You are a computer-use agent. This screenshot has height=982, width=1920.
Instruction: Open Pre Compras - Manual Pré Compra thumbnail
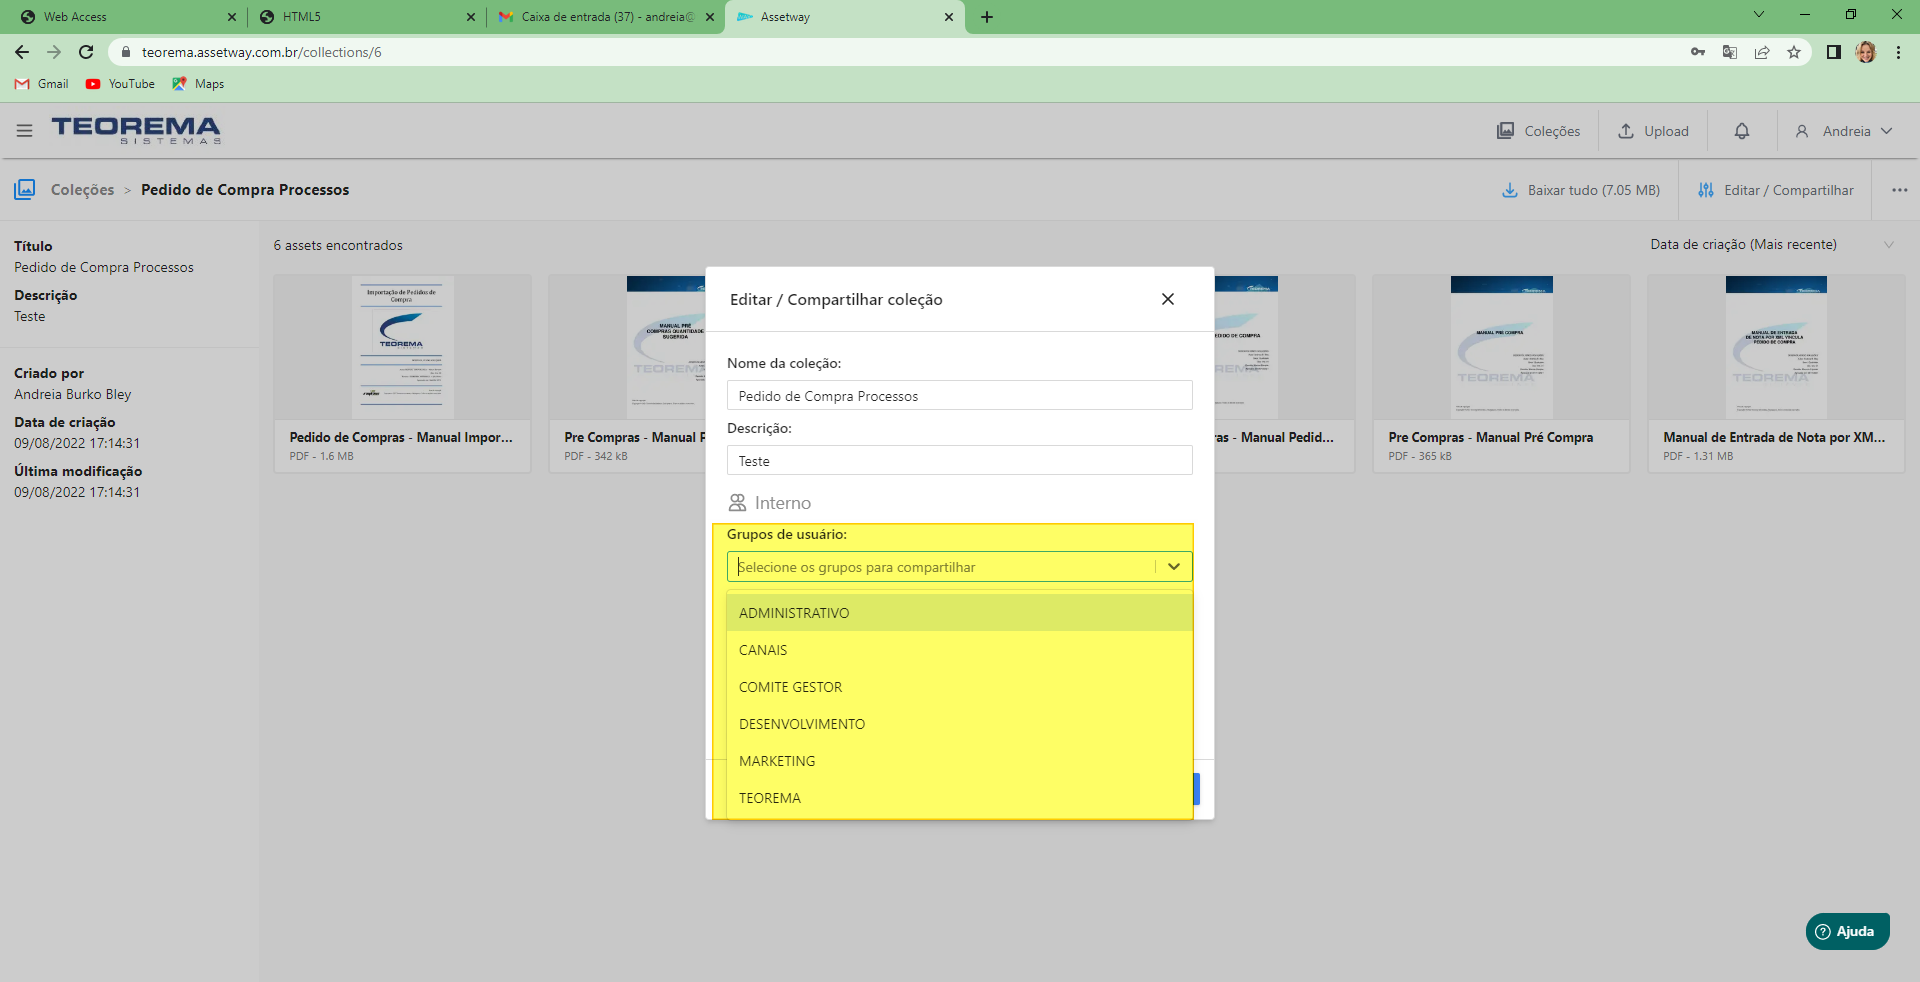coord(1501,347)
